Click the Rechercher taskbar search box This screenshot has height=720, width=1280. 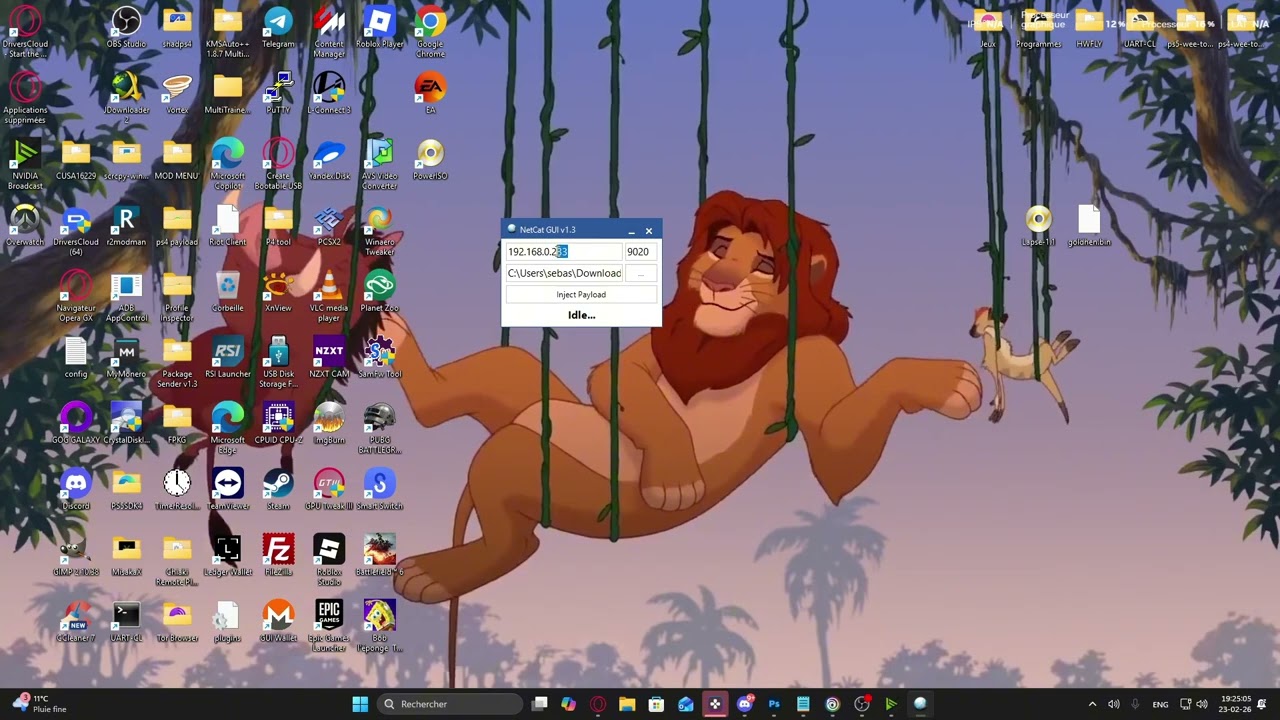[x=450, y=704]
